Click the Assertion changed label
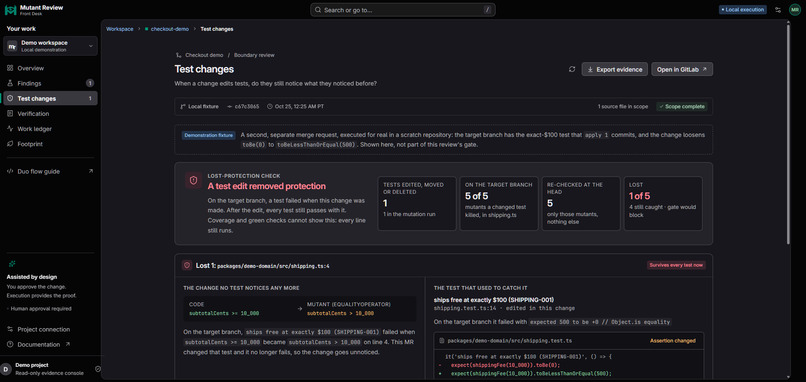This screenshot has height=382, width=806. coord(672,340)
